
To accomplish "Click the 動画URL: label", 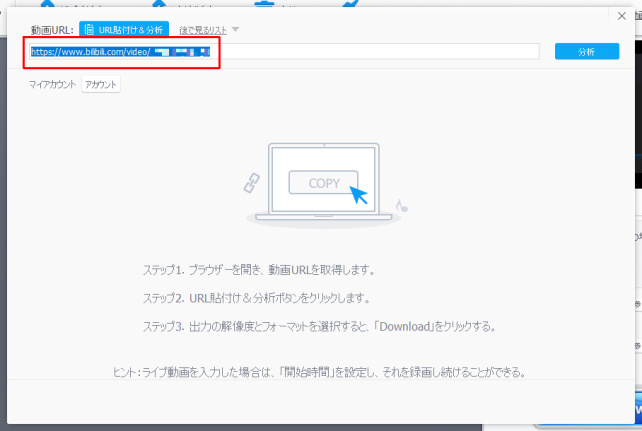I will tap(52, 30).
